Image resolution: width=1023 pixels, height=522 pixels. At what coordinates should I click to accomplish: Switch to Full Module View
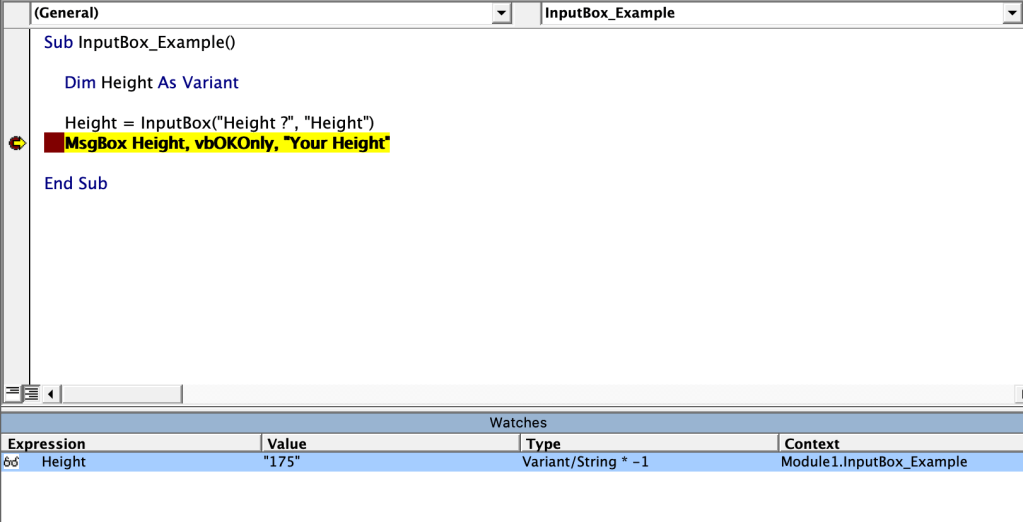click(31, 393)
